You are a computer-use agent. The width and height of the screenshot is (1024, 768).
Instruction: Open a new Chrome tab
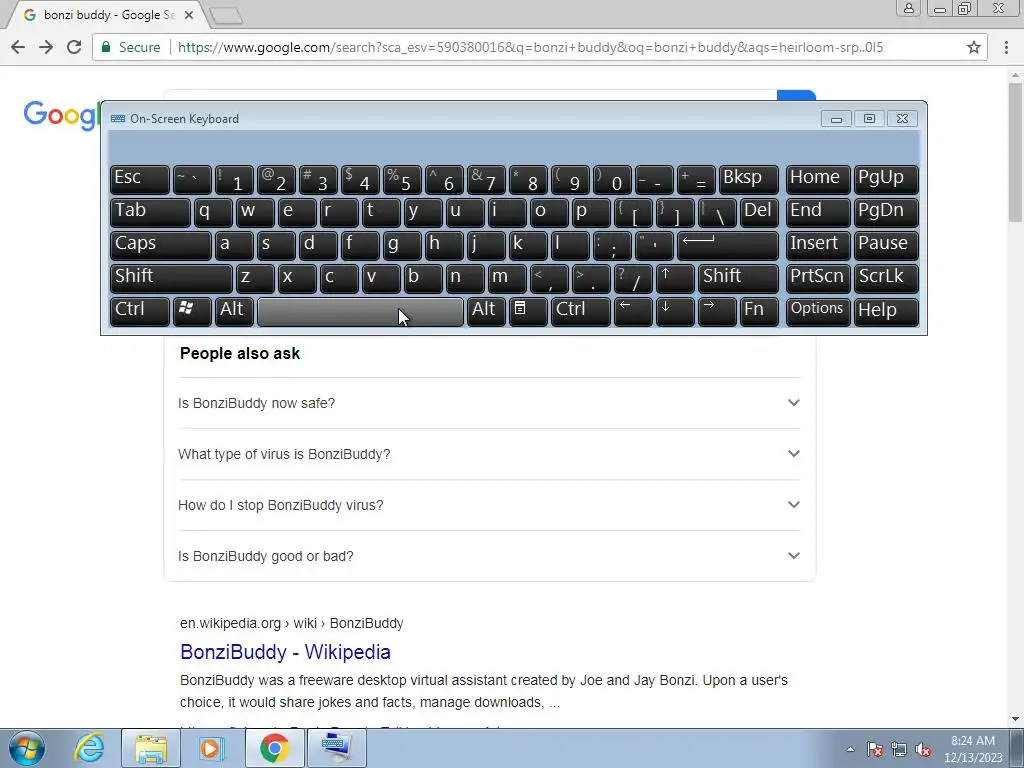[x=227, y=16]
